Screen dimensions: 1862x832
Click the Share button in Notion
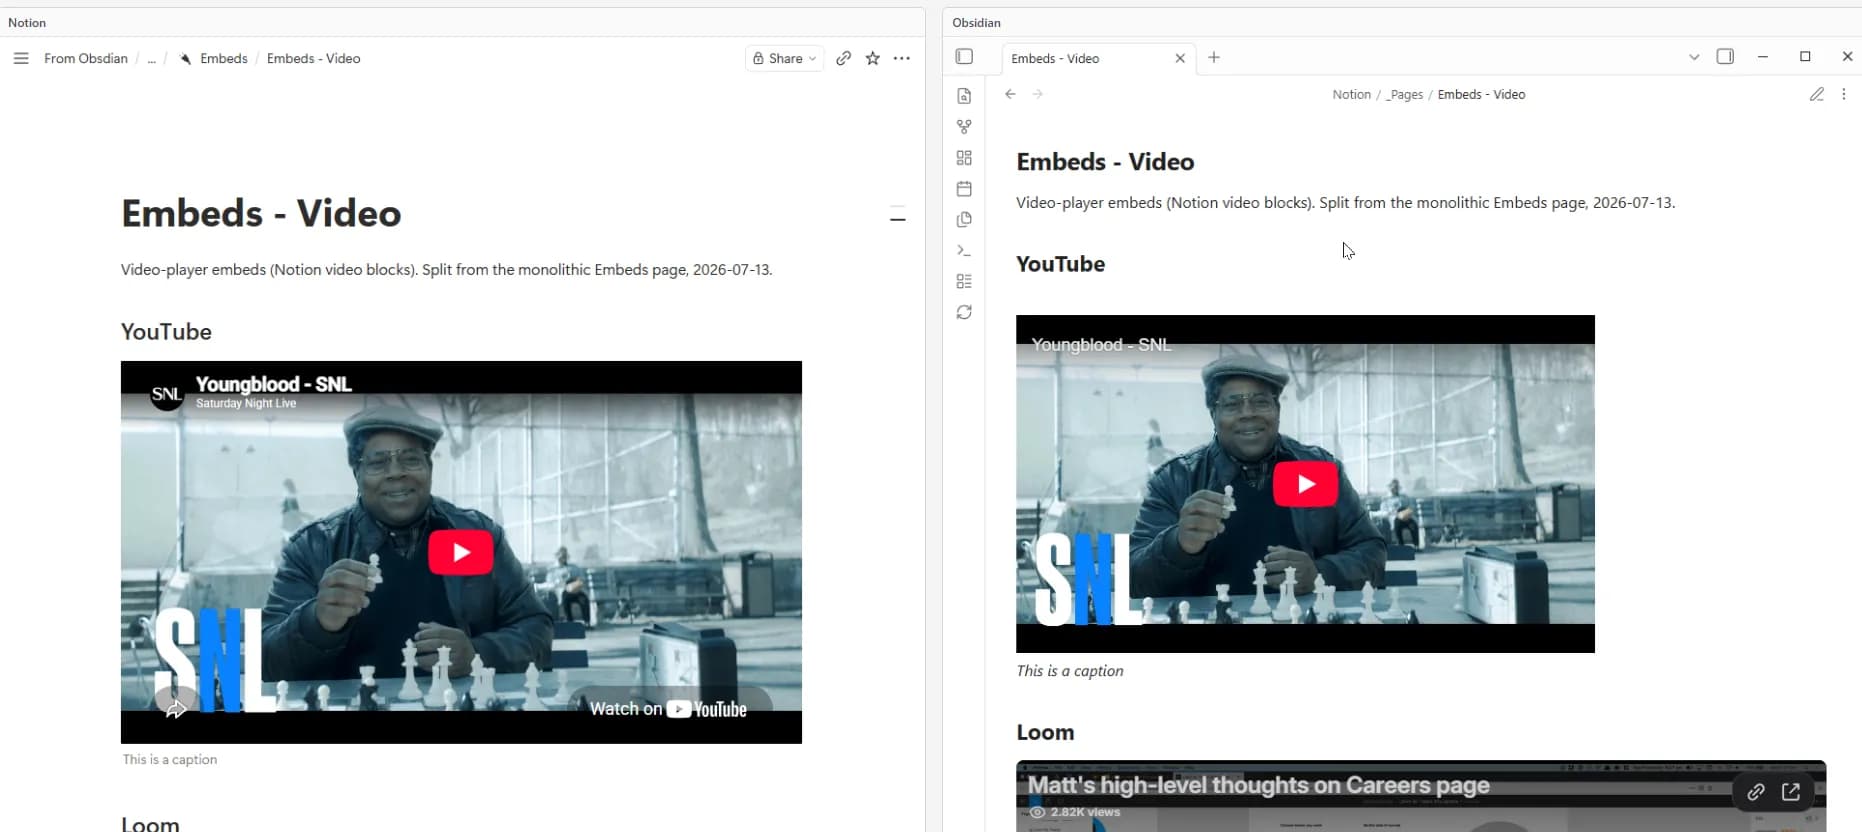coord(785,58)
